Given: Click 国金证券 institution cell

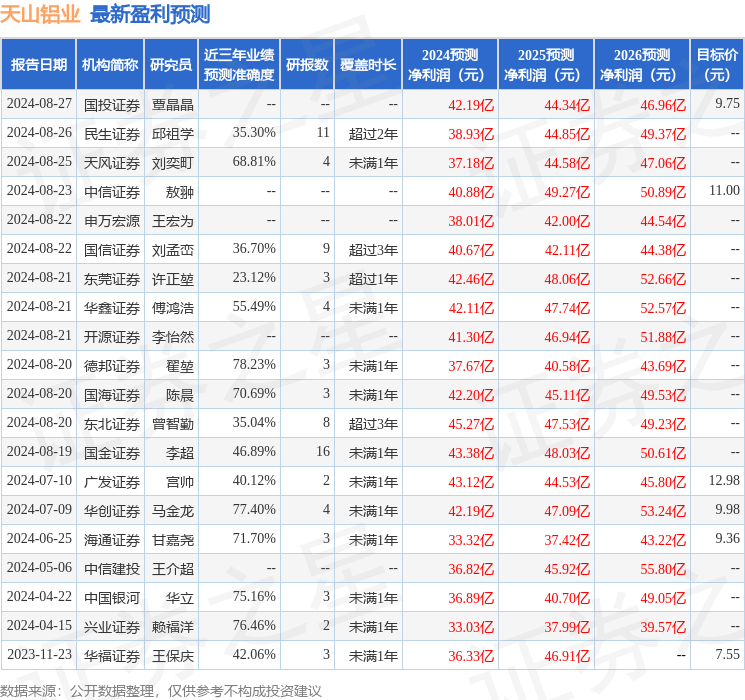Looking at the screenshot, I should coord(112,453).
